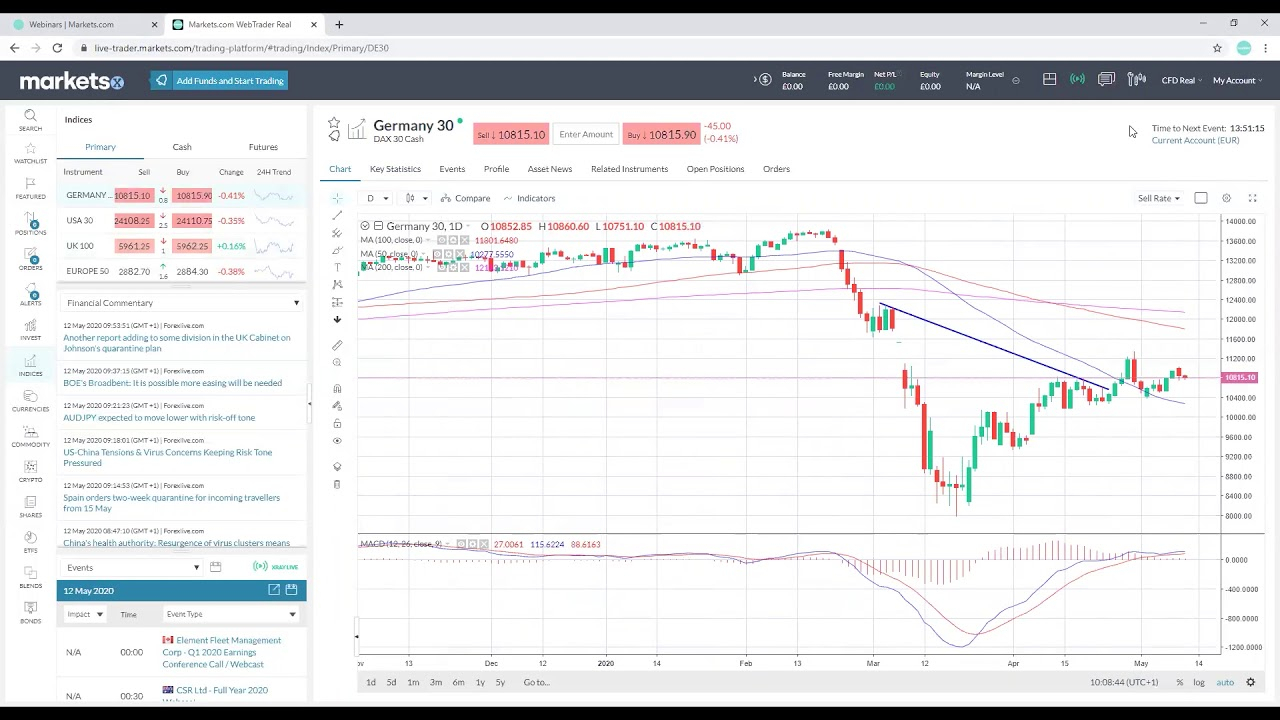Add Germany 30 to favorites with star
Image resolution: width=1280 pixels, height=720 pixels.
click(334, 123)
